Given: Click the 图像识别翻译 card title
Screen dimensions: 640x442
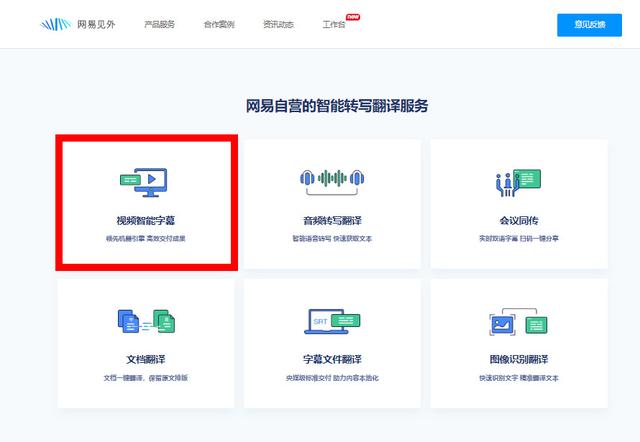Looking at the screenshot, I should pos(519,360).
